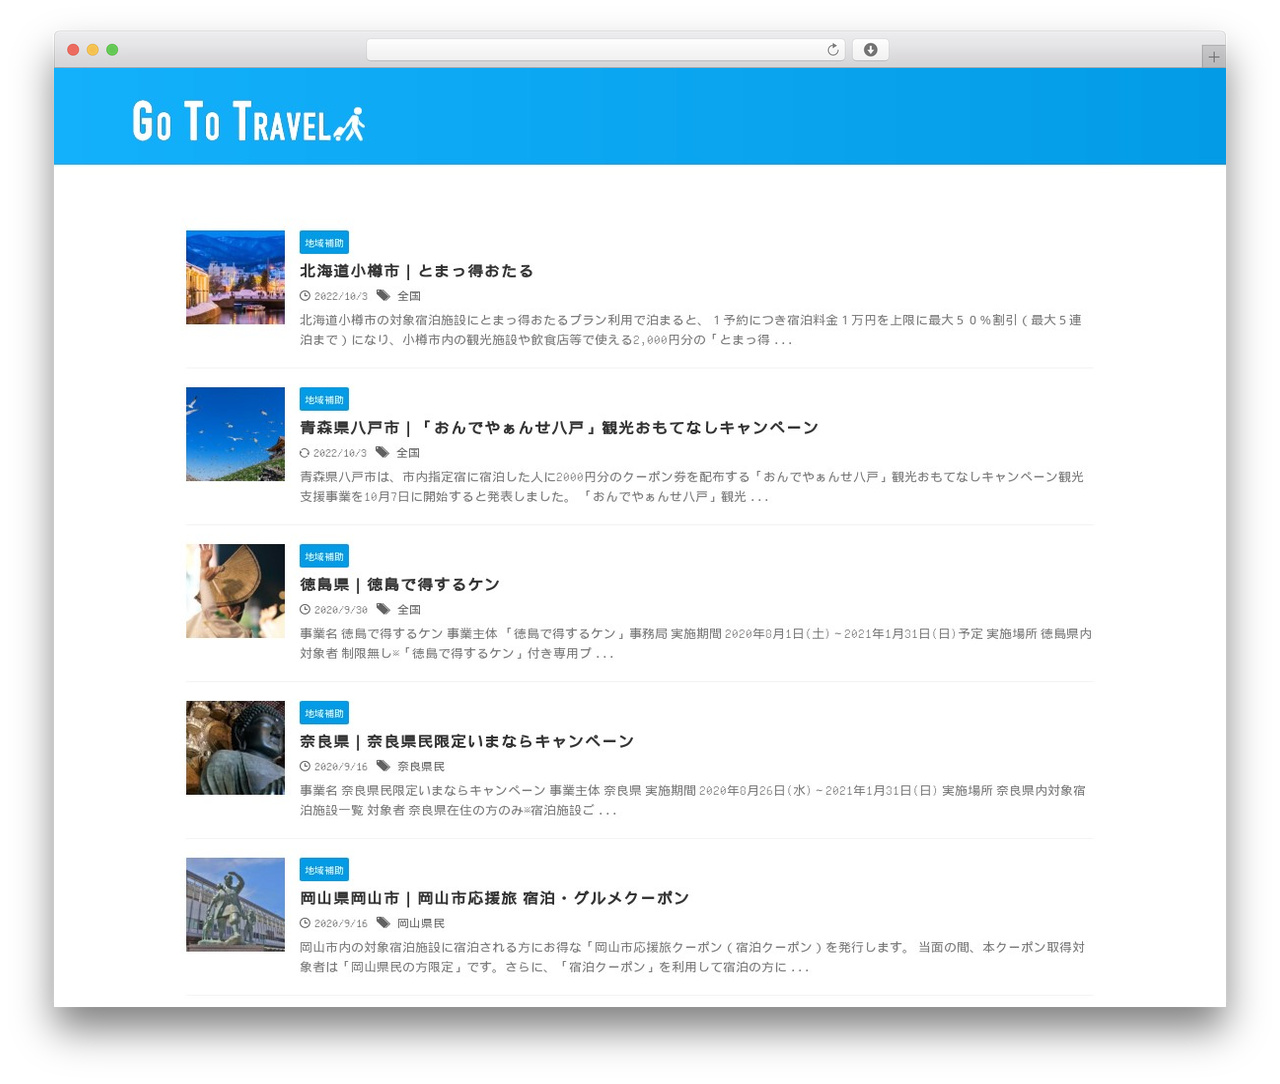The height and width of the screenshot is (1084, 1280).
Task: Click the Okayama statue thumbnail
Action: 235,905
